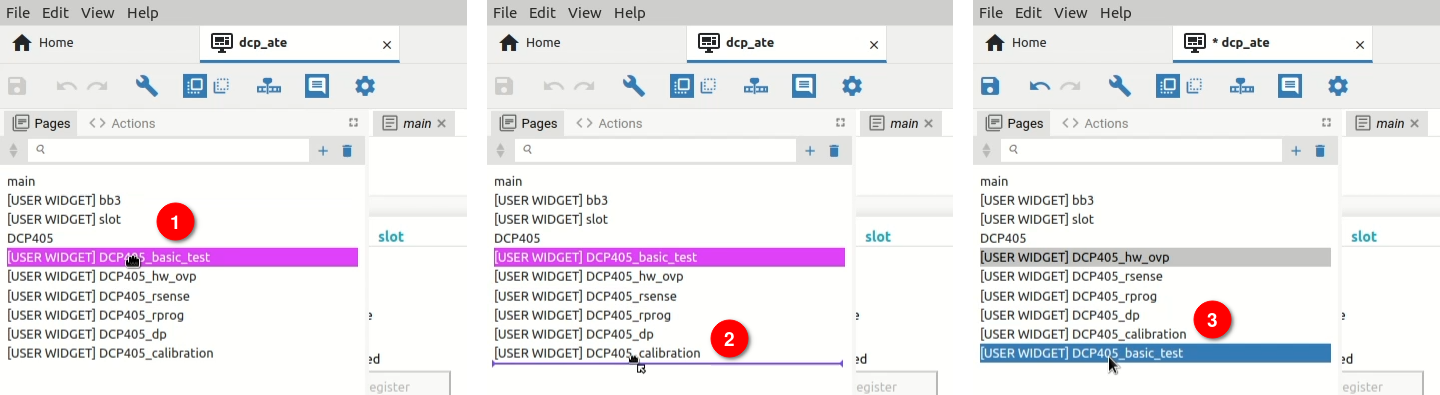Viewport: 1440px width, 395px height.
Task: Select grey-highlighted DCP405_hw_ovp row in right panel
Action: pyautogui.click(x=1155, y=257)
